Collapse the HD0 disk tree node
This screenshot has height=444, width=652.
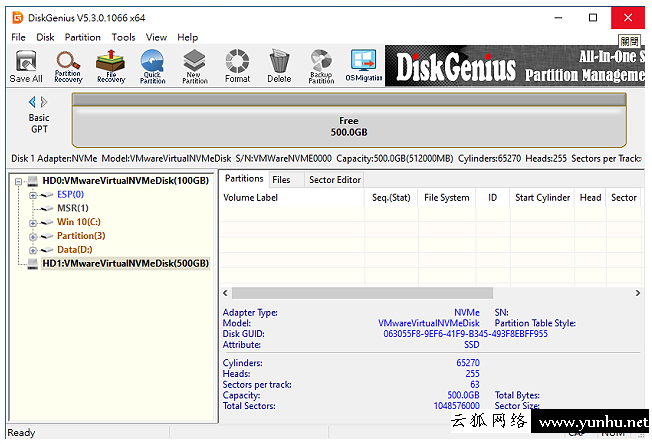click(18, 181)
